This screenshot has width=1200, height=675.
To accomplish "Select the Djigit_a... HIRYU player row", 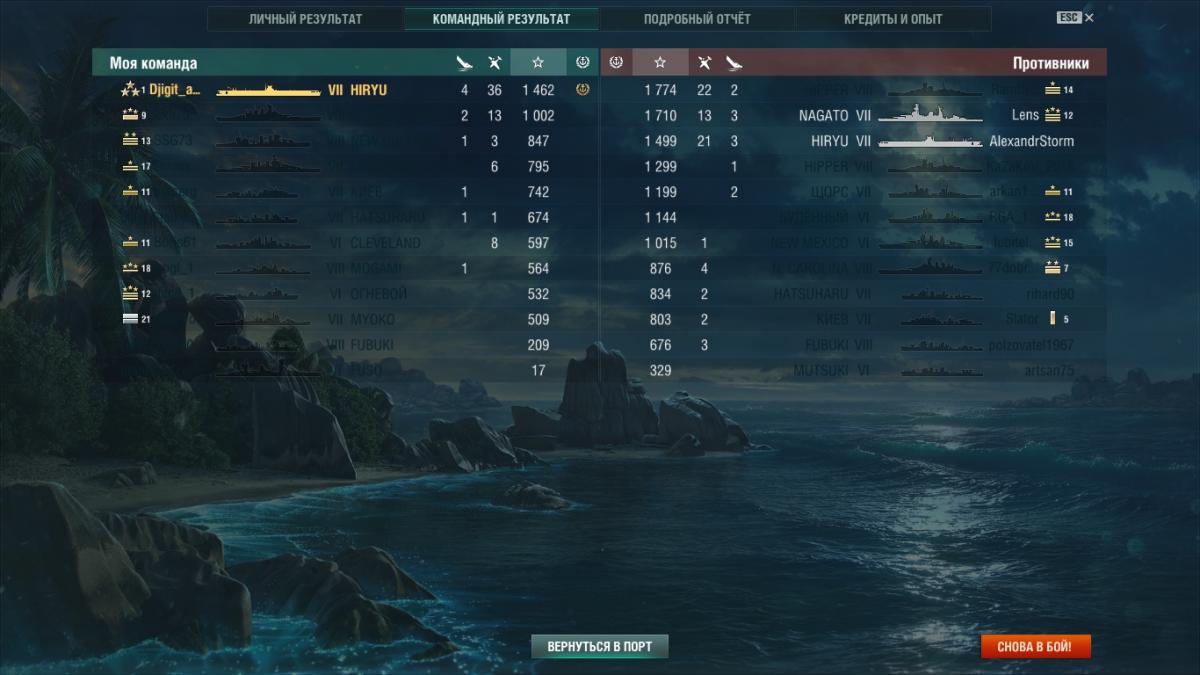I will 345,90.
